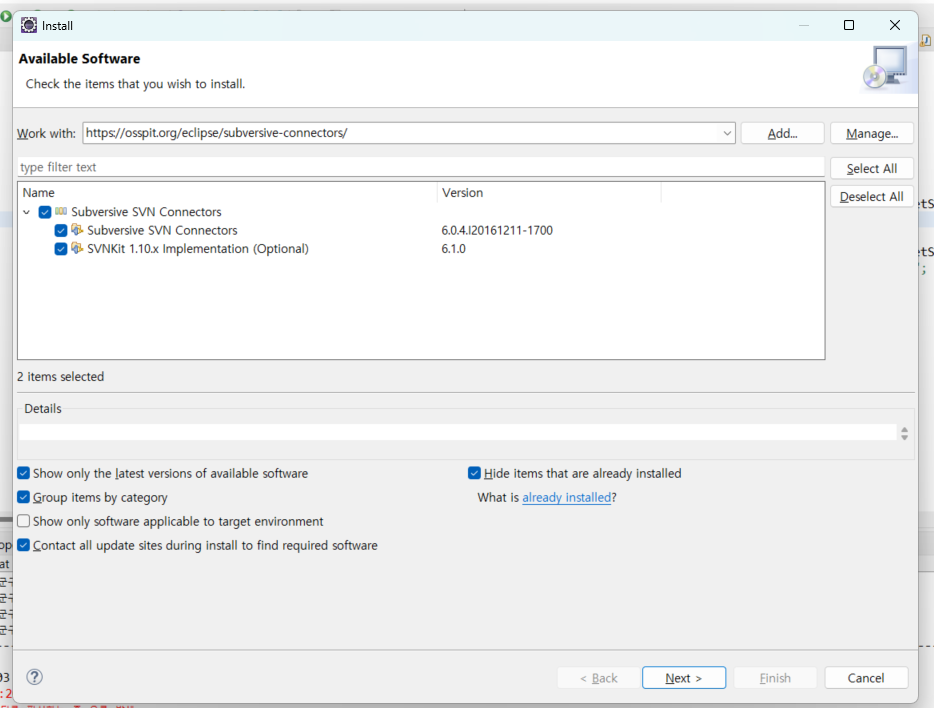The width and height of the screenshot is (934, 708).
Task: Select the 6.1.0 version cell
Action: [x=453, y=249]
